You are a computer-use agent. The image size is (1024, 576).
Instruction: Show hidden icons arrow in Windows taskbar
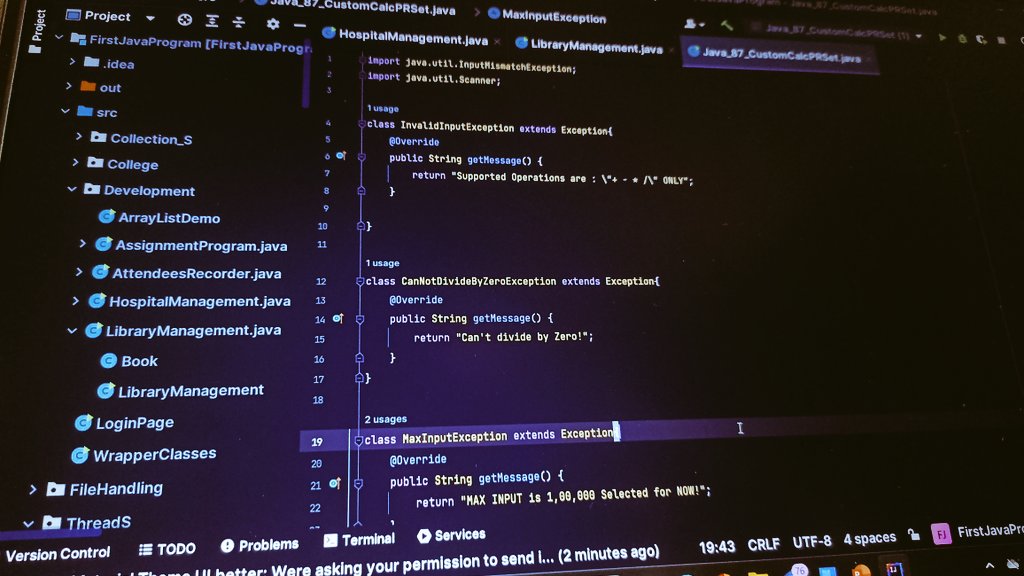tap(989, 566)
